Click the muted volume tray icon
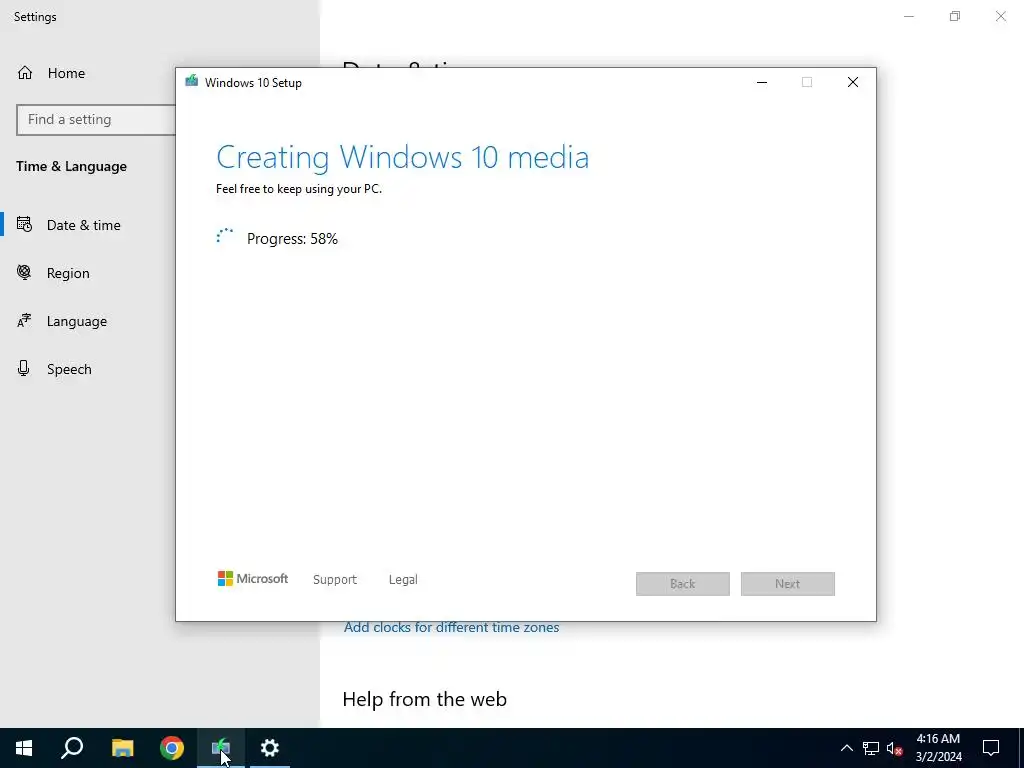 (x=895, y=748)
